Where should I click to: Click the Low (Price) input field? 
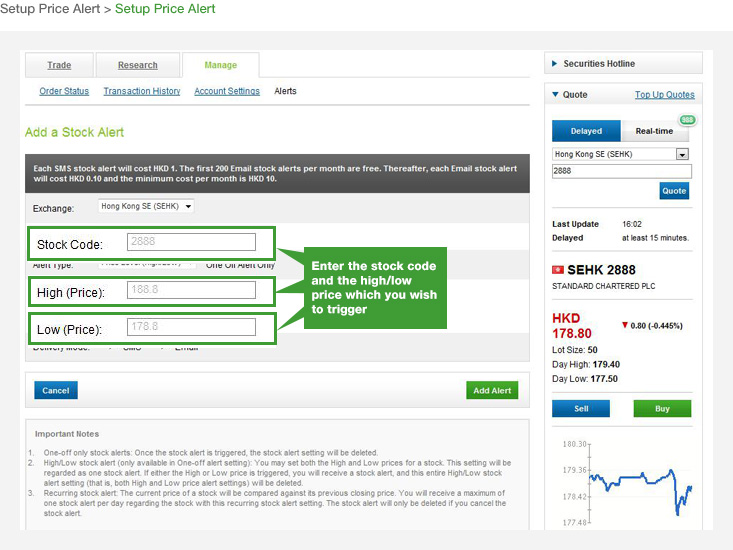(191, 327)
